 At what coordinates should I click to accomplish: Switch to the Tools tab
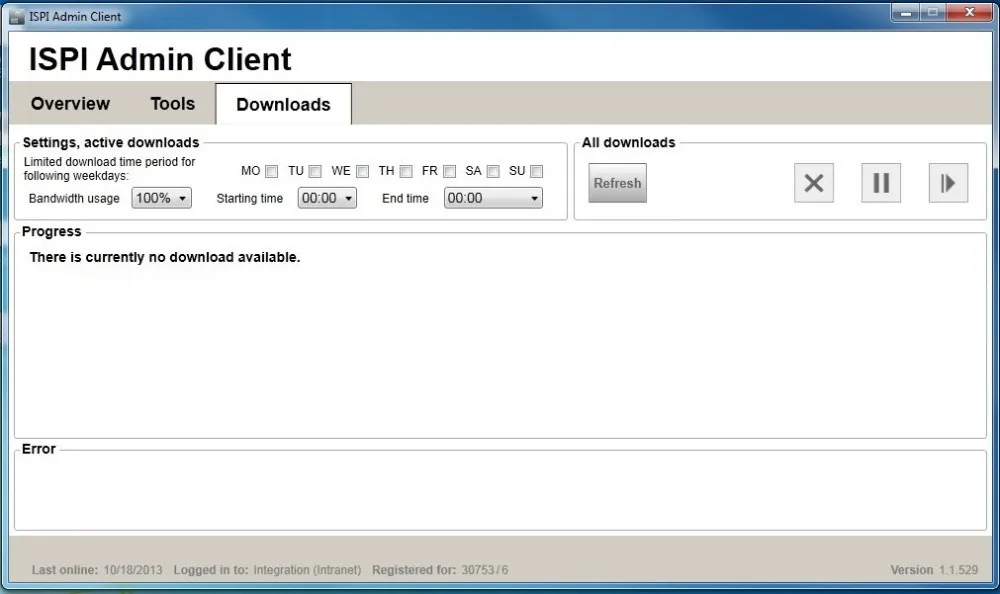pos(172,103)
